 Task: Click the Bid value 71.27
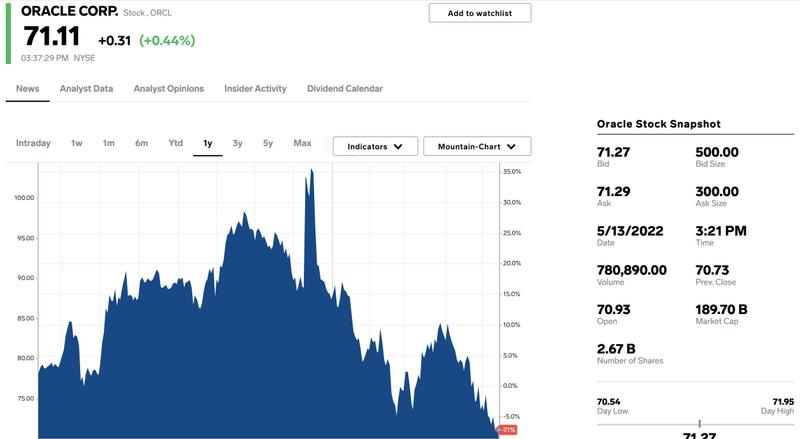click(x=613, y=152)
